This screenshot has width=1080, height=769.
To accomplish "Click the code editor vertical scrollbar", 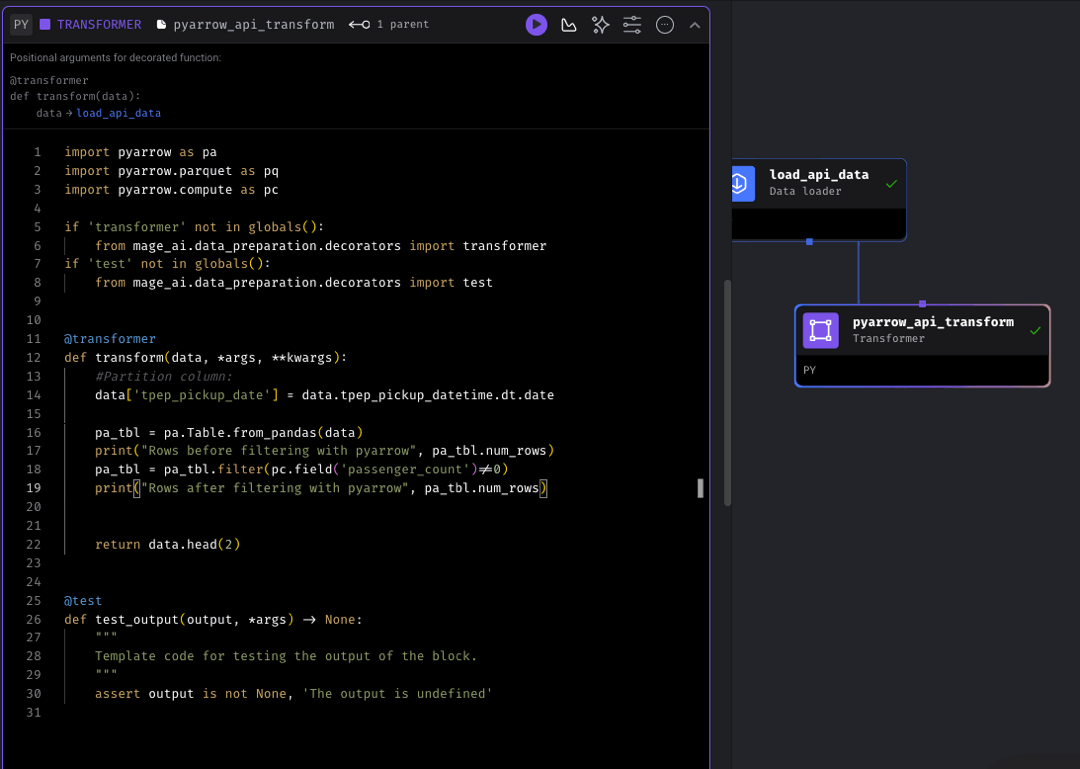I will [x=727, y=393].
